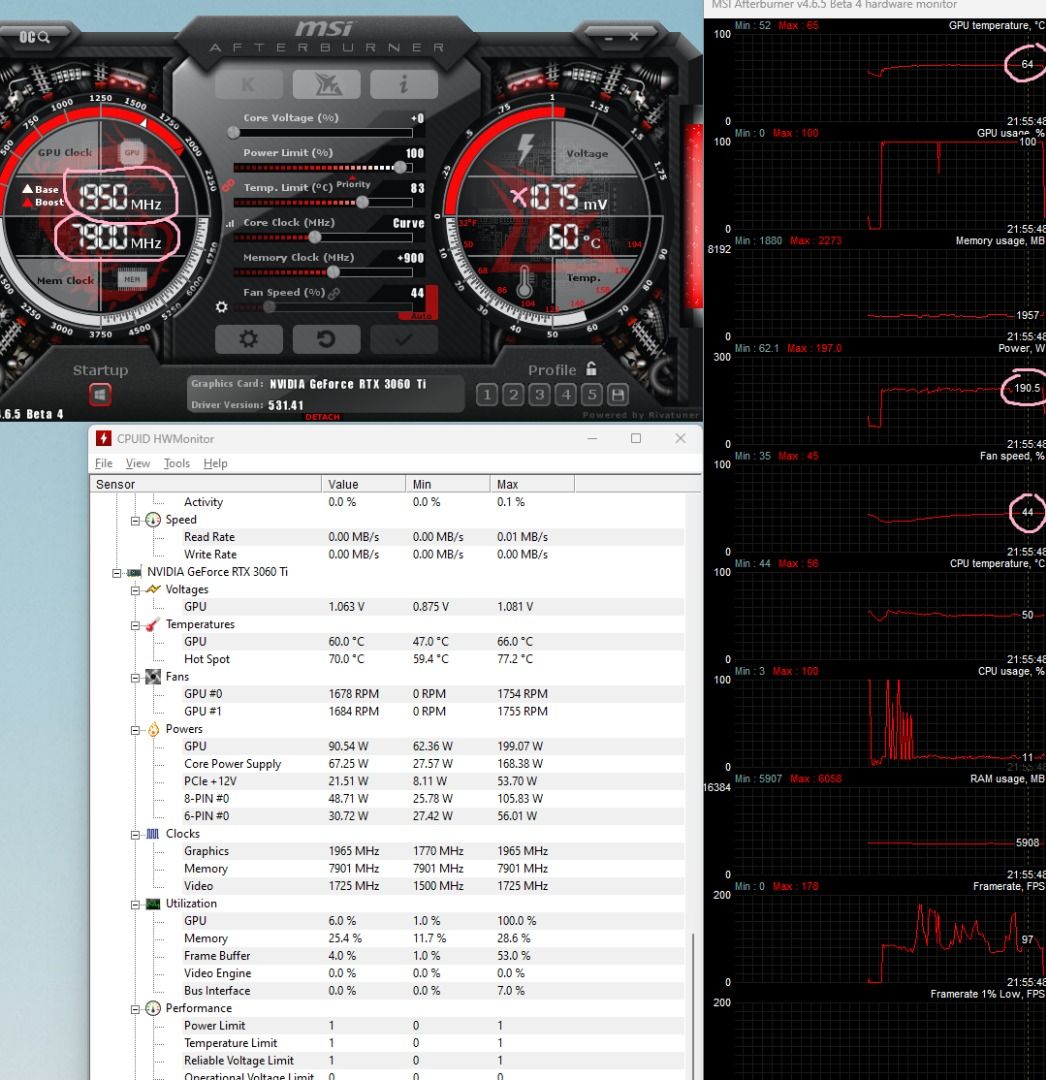Click the MEM chip icon in the clock gauge
This screenshot has height=1080, width=1046.
click(132, 279)
